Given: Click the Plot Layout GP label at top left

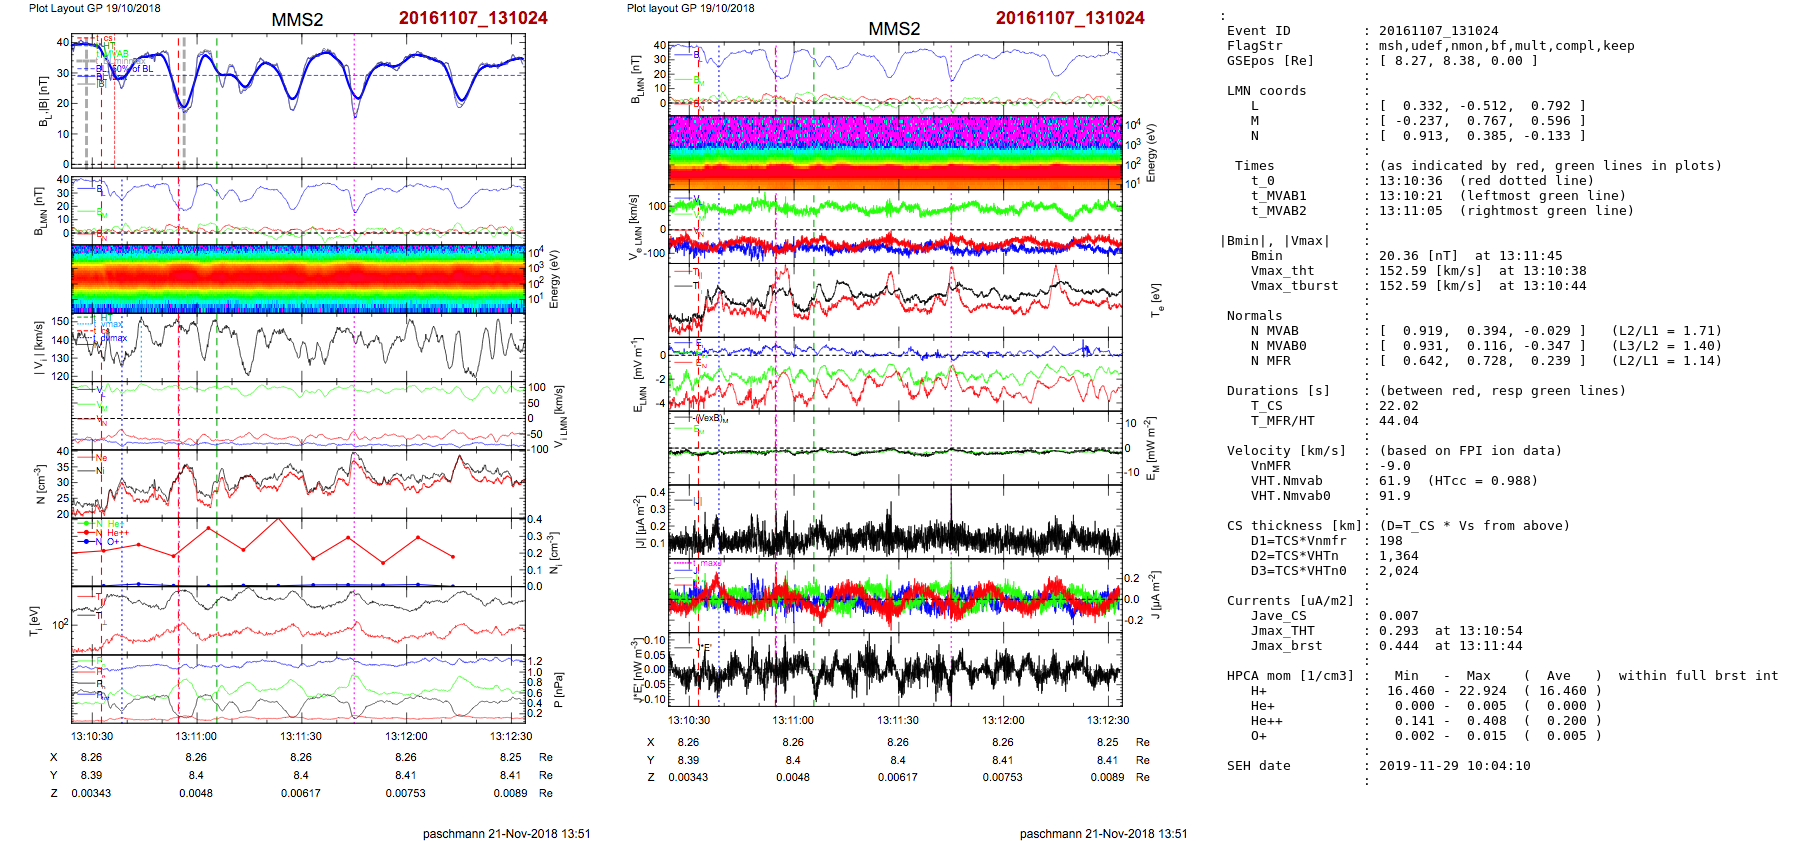Looking at the screenshot, I should [x=94, y=8].
